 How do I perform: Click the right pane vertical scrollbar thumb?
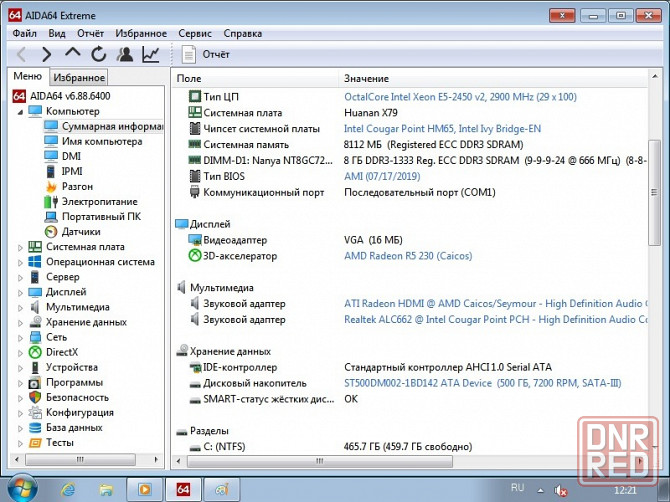coord(654,192)
